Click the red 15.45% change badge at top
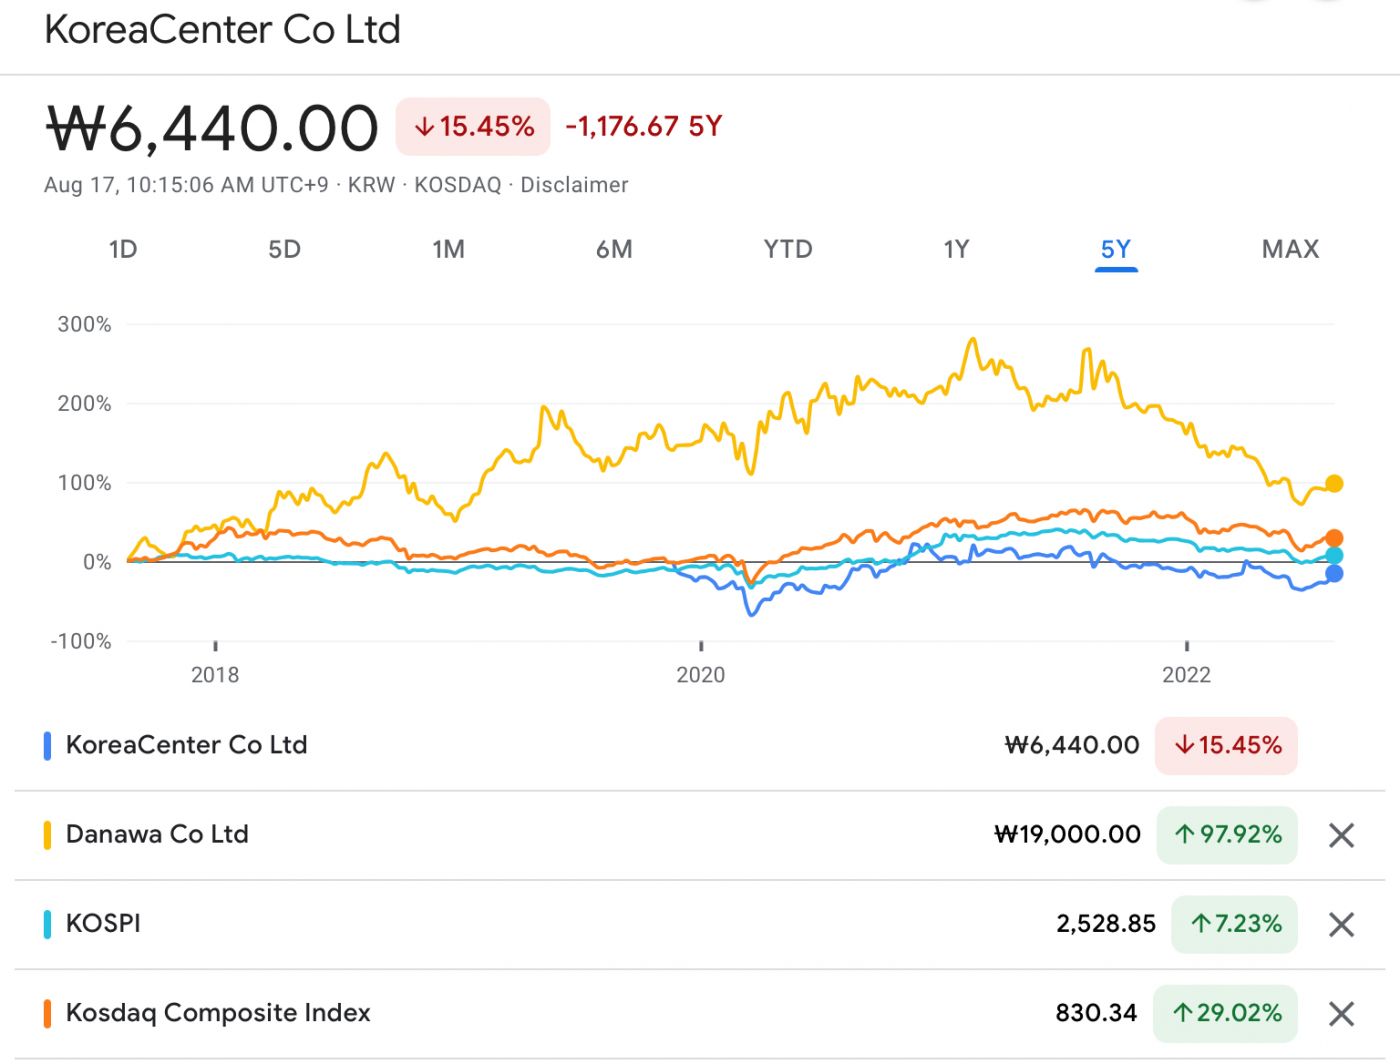1400x1064 pixels. pyautogui.click(x=474, y=126)
